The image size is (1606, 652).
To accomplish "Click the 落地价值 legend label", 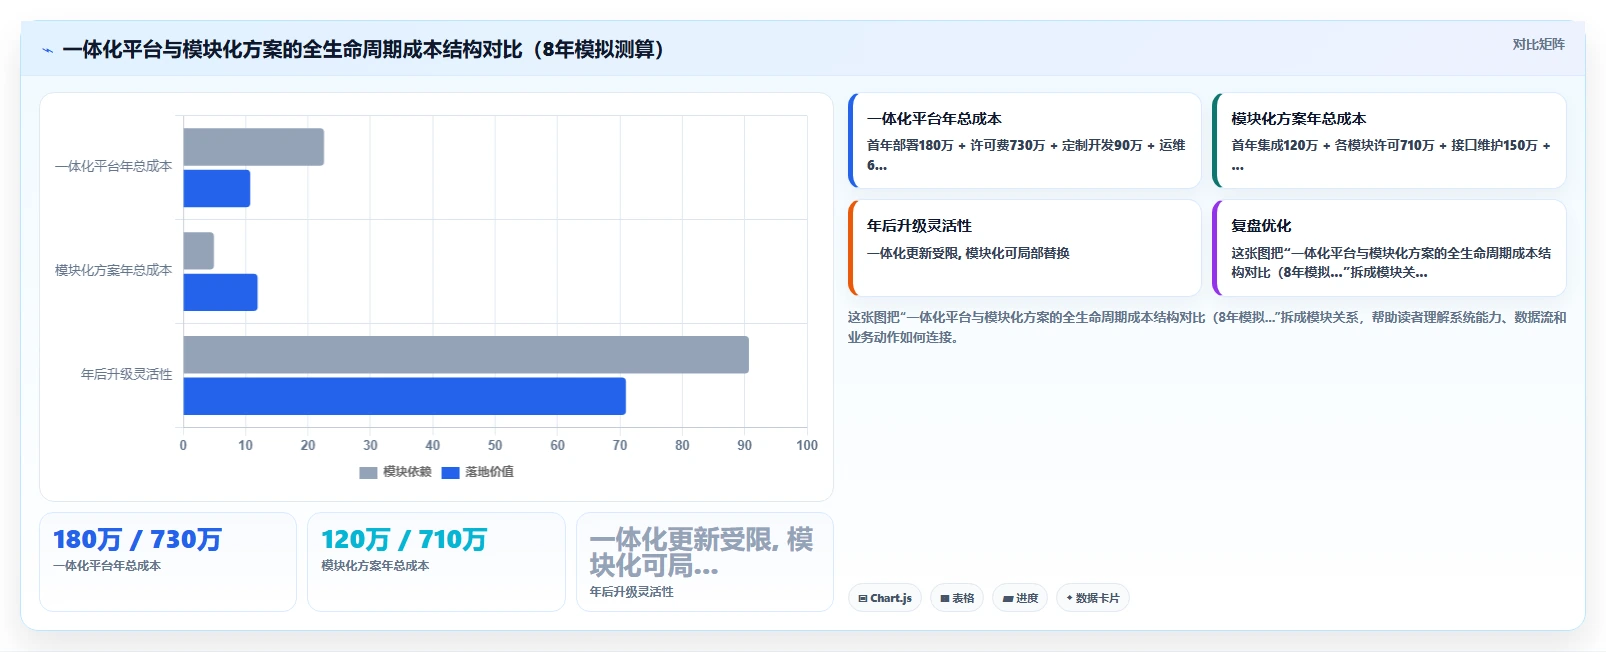I will [x=489, y=472].
